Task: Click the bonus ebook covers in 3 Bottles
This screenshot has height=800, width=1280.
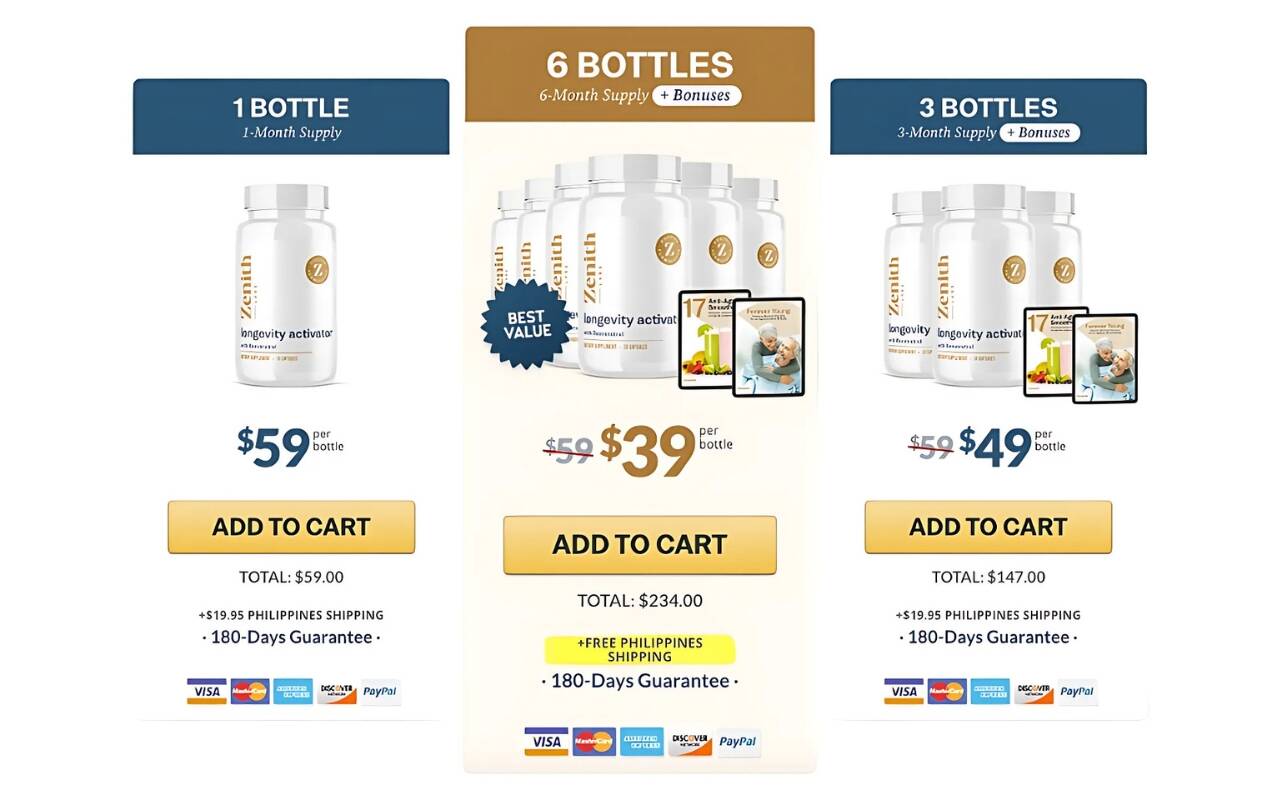Action: point(1080,355)
